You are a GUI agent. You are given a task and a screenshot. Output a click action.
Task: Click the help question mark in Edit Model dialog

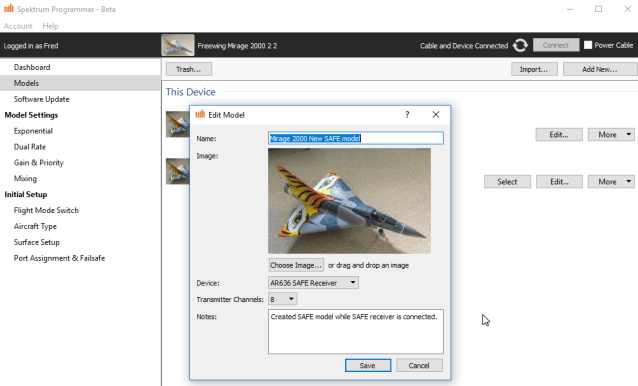407,115
